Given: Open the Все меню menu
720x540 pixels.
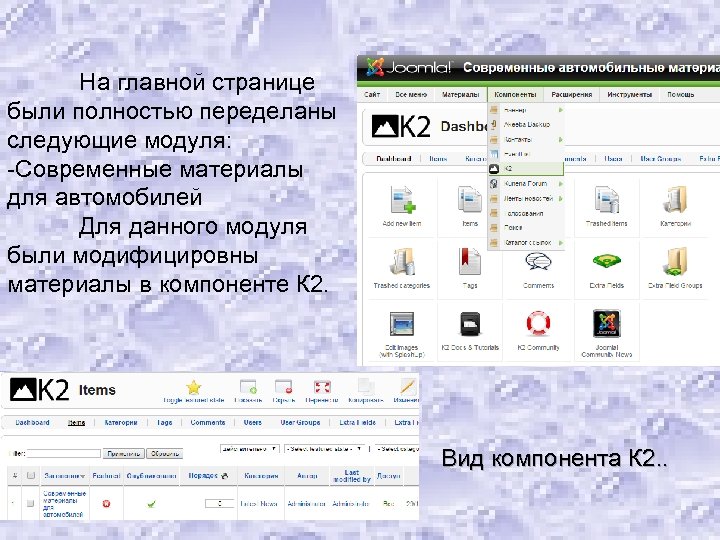Looking at the screenshot, I should pos(411,95).
